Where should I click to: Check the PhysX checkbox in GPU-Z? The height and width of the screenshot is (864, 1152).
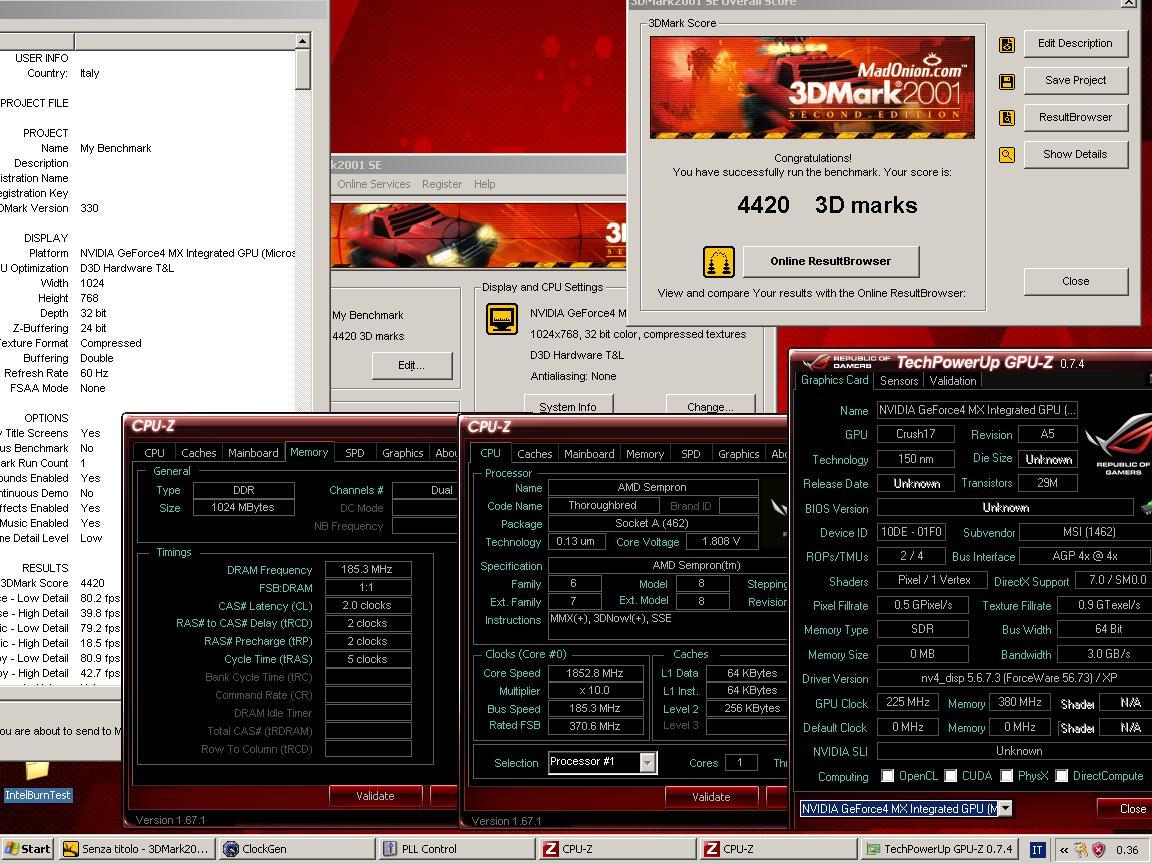click(x=1007, y=776)
